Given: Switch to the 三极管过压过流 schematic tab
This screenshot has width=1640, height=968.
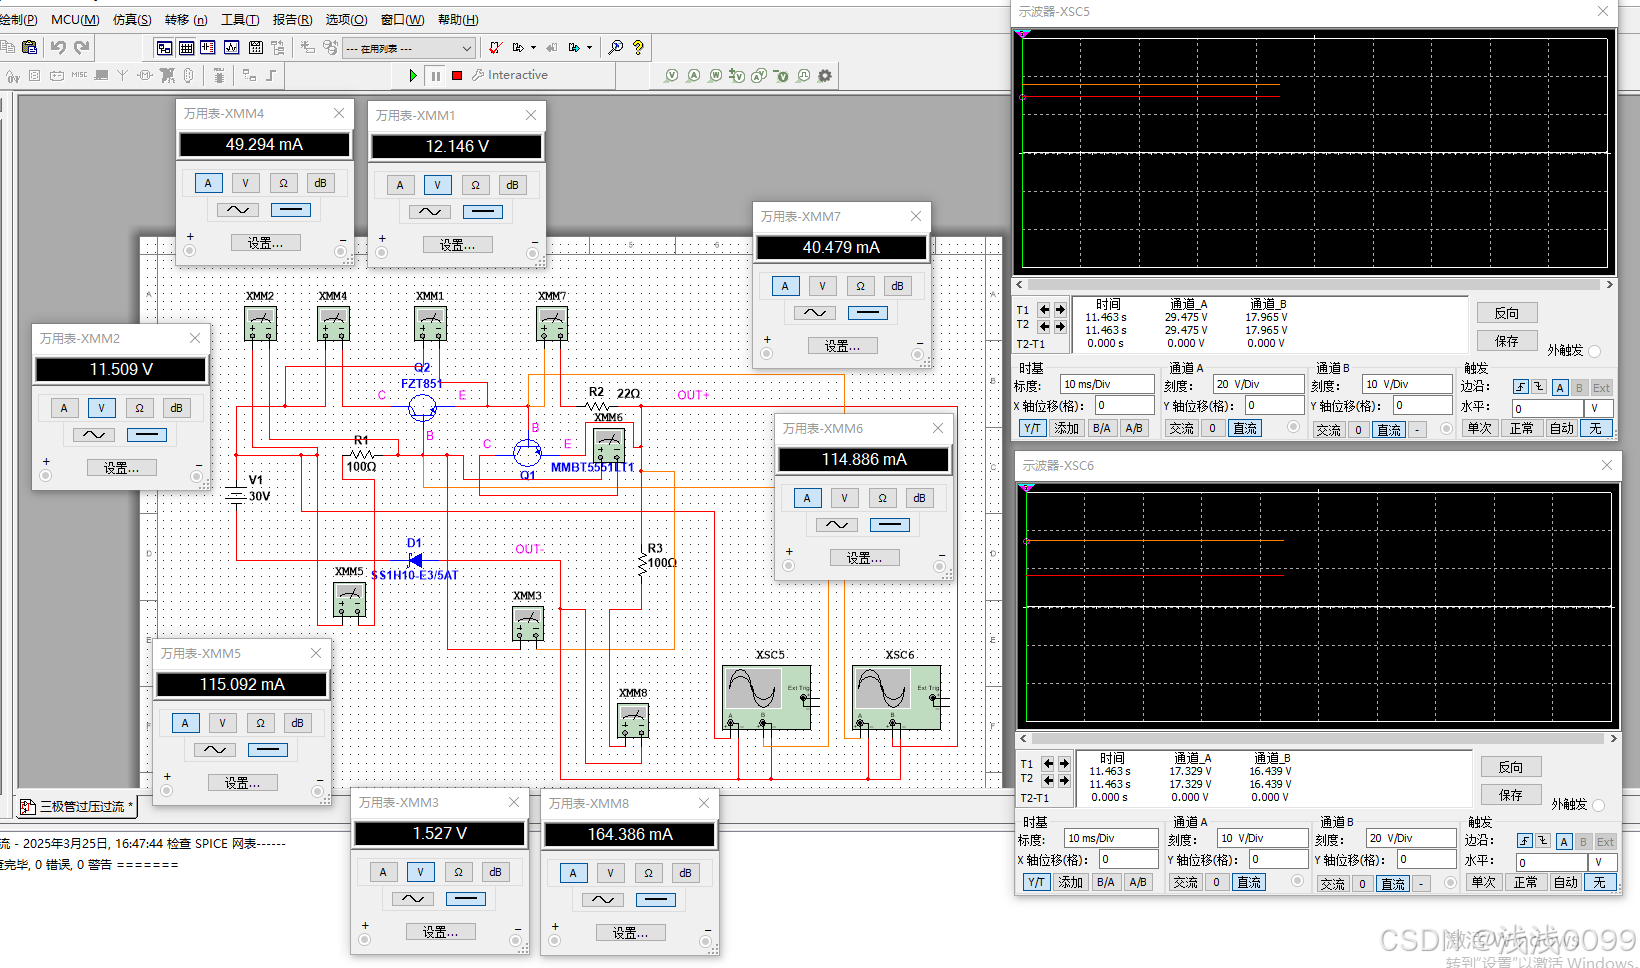Looking at the screenshot, I should pos(78,806).
